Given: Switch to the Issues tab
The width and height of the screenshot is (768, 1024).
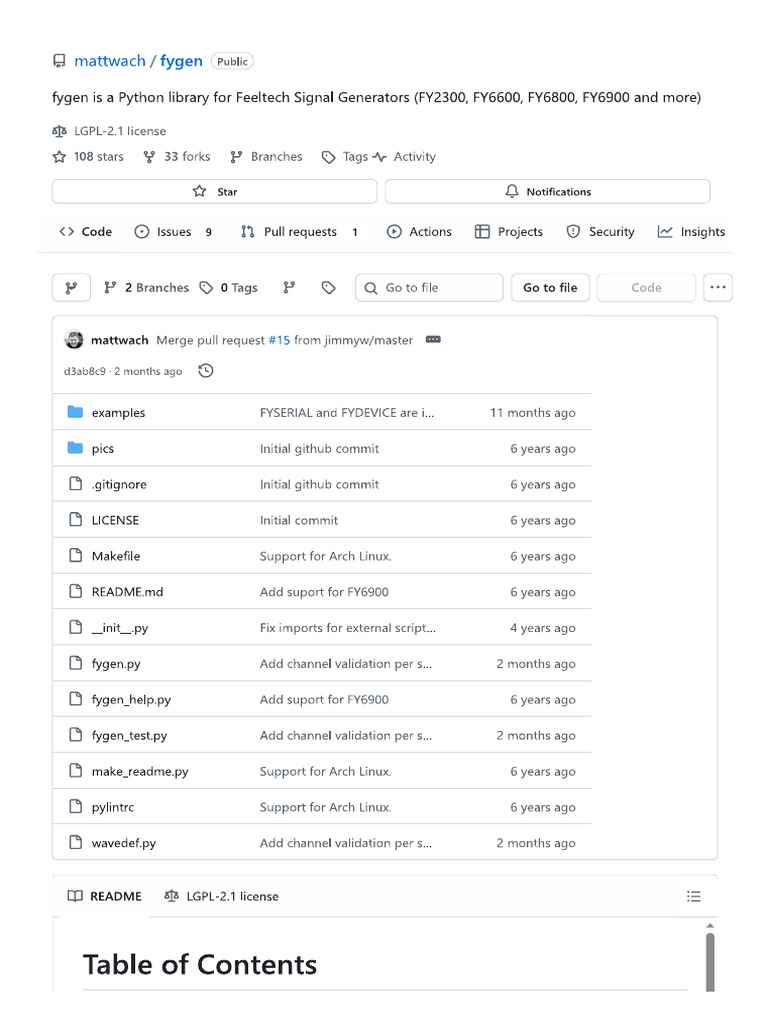Looking at the screenshot, I should point(173,232).
